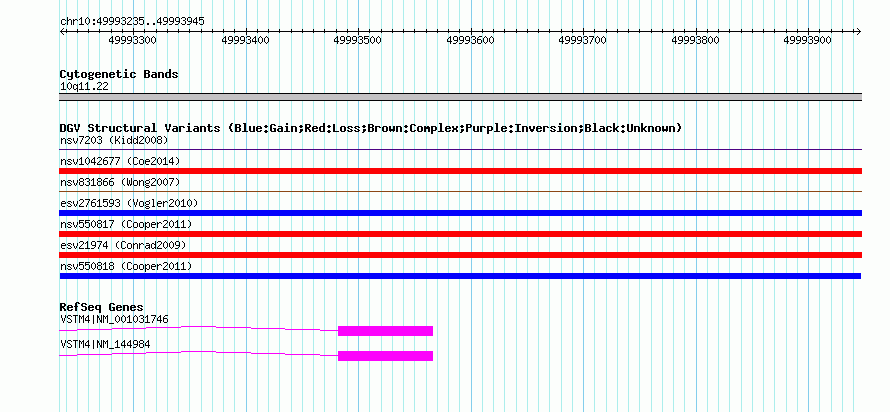This screenshot has width=890, height=412.
Task: Open the Cytogenetic Bands track title
Action: [x=119, y=74]
